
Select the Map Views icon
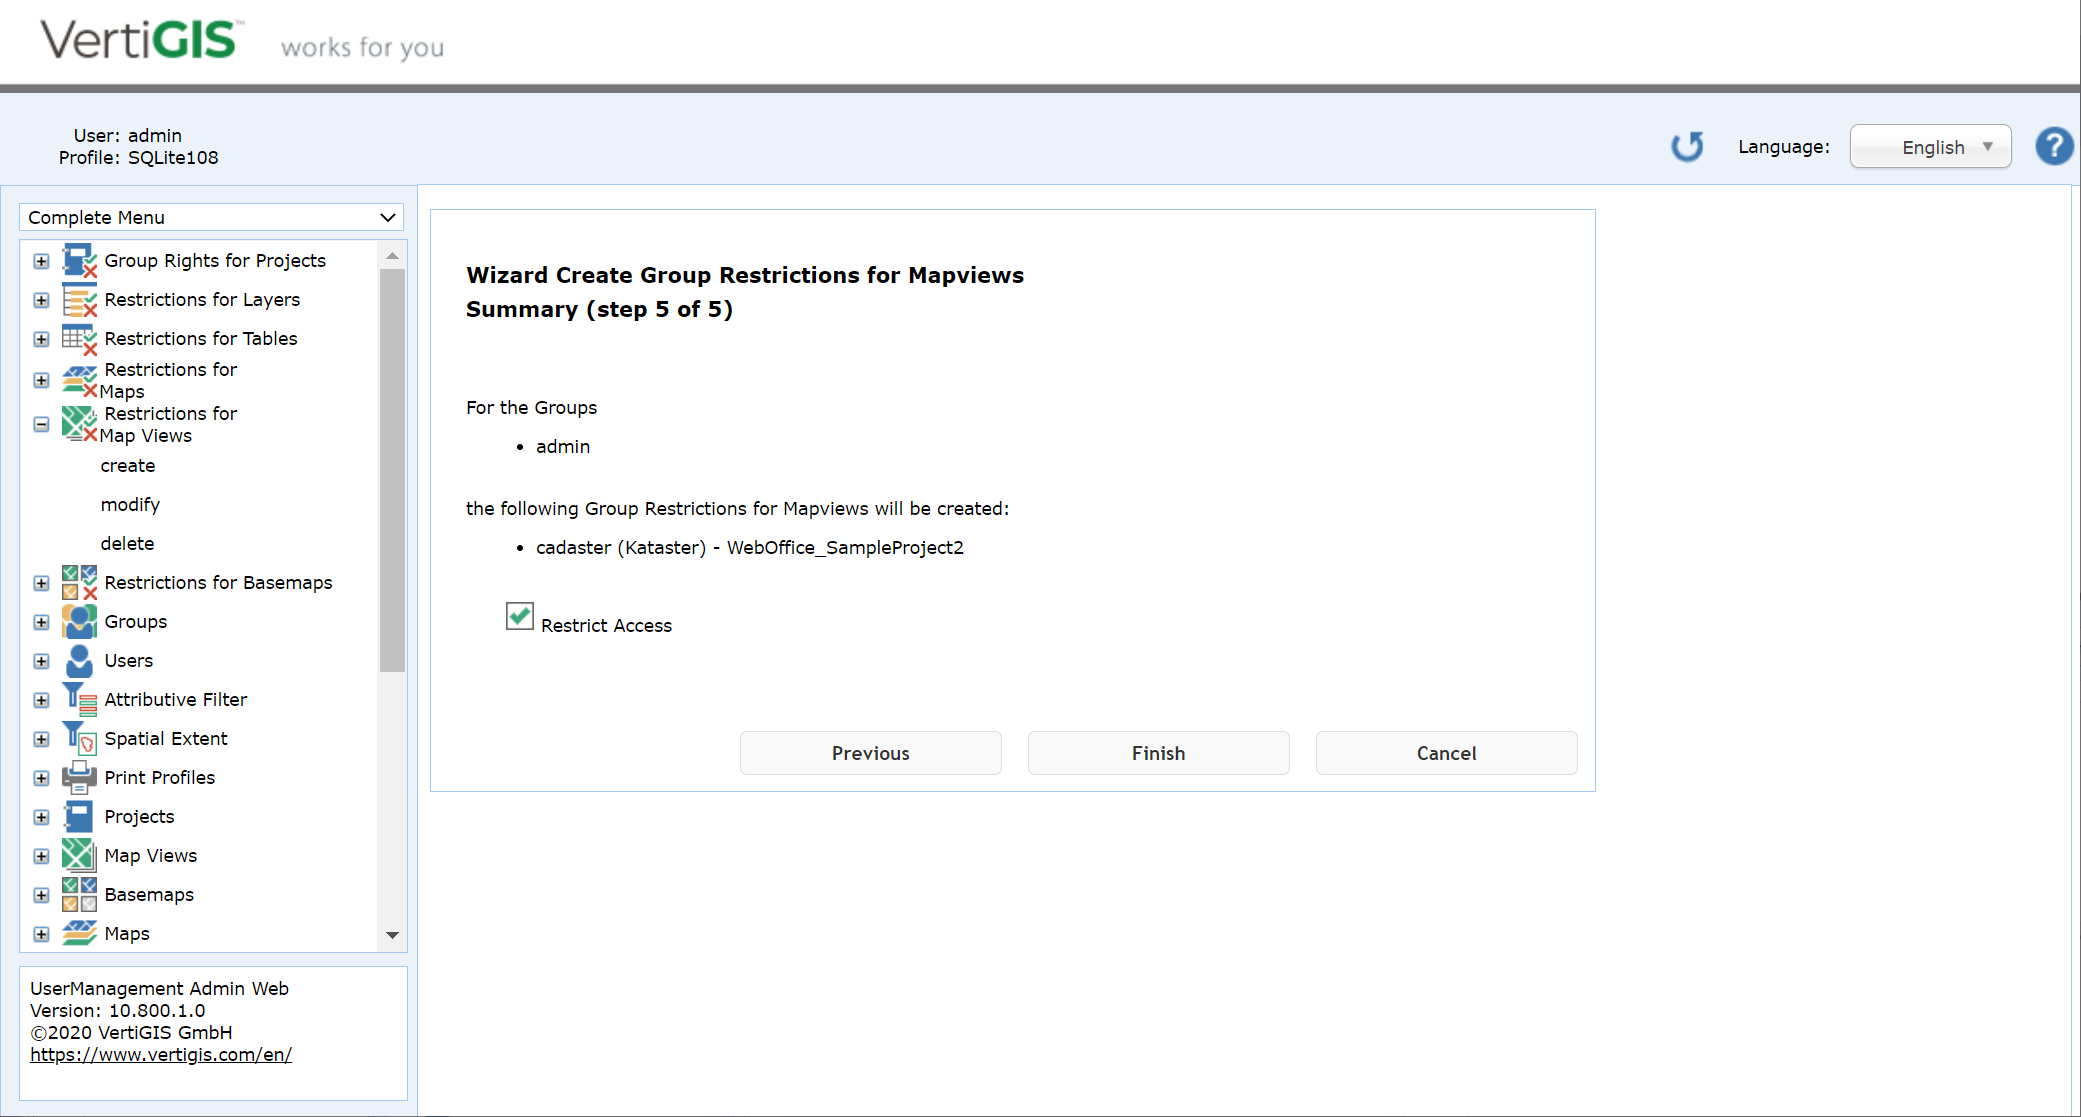(80, 855)
